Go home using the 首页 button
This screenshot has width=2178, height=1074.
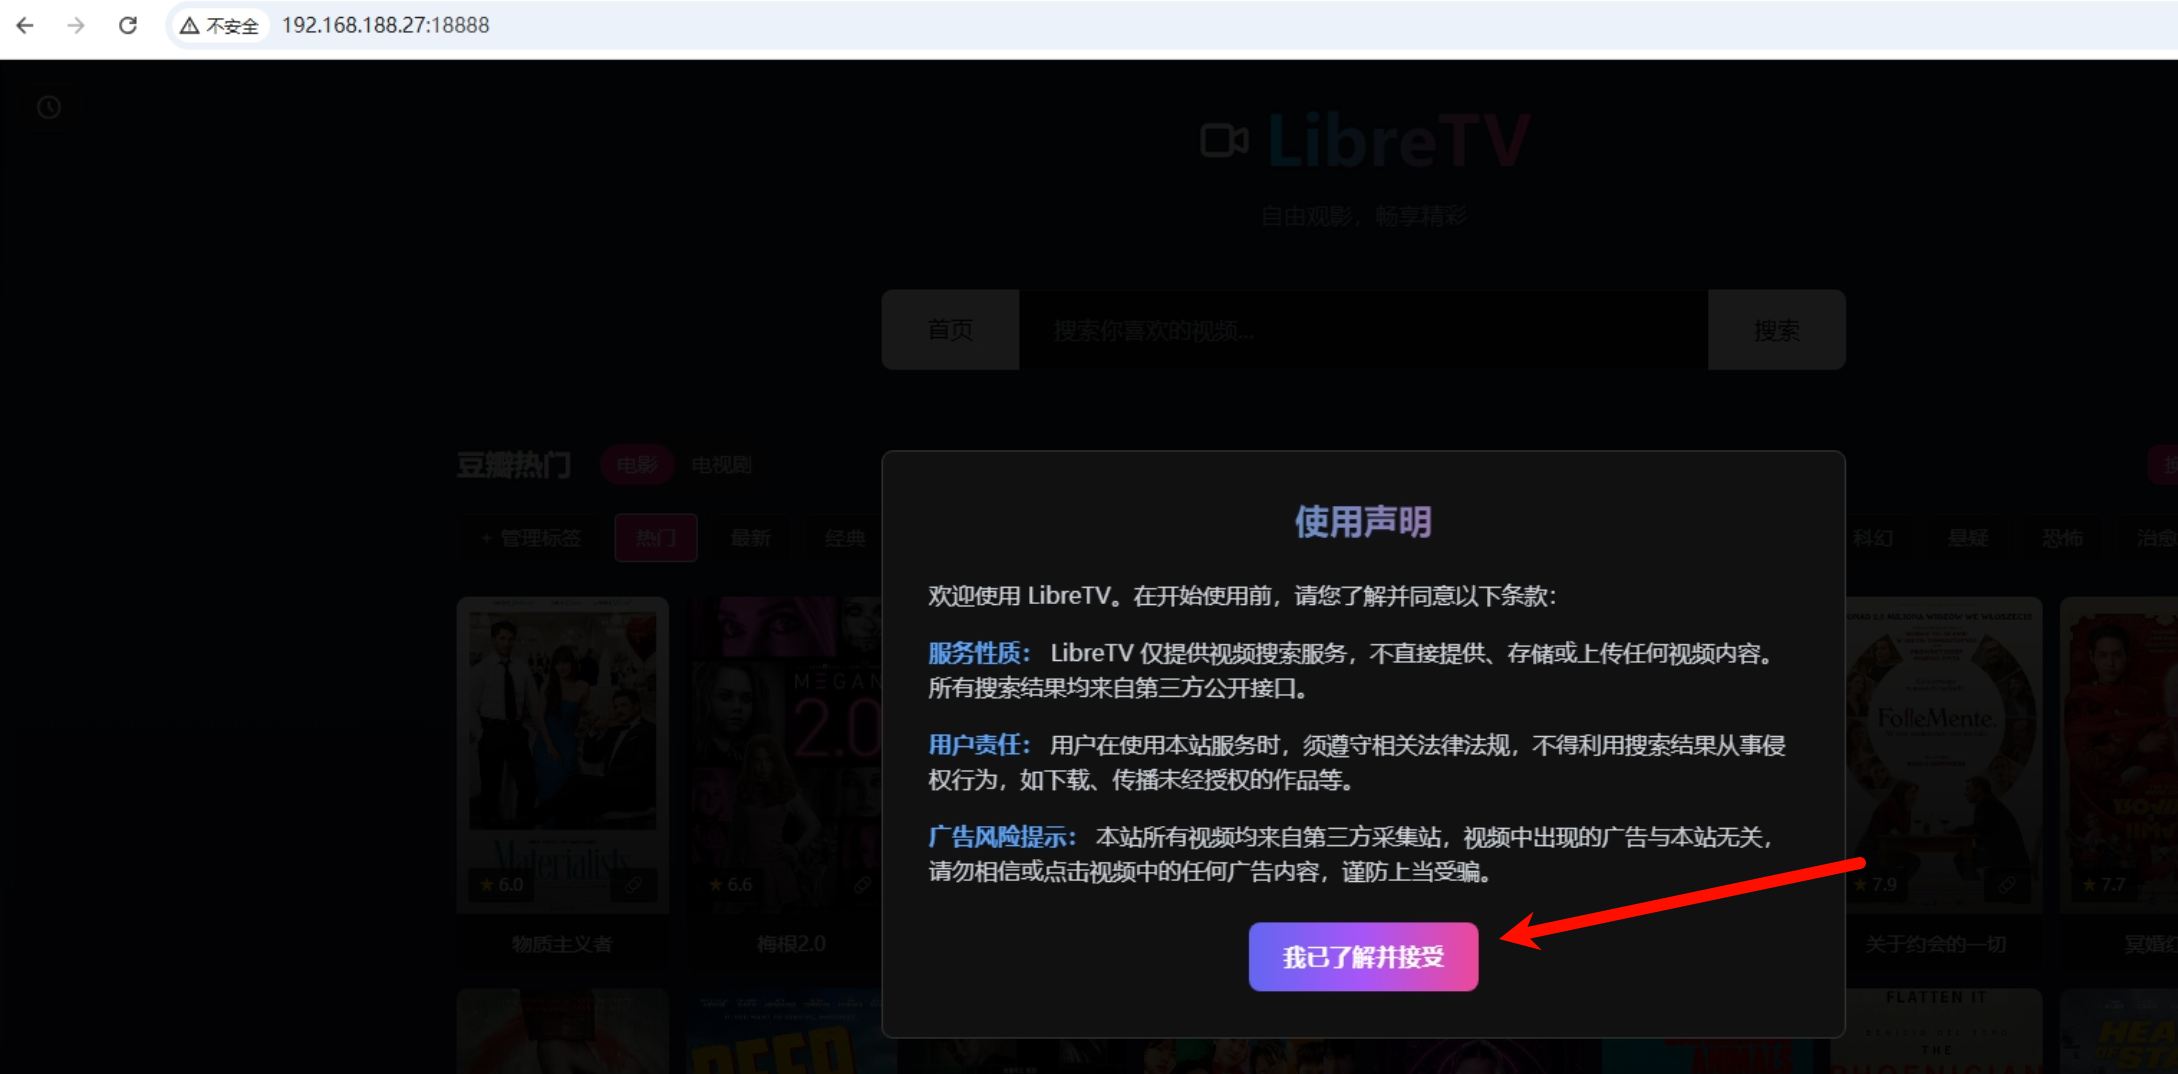point(950,331)
